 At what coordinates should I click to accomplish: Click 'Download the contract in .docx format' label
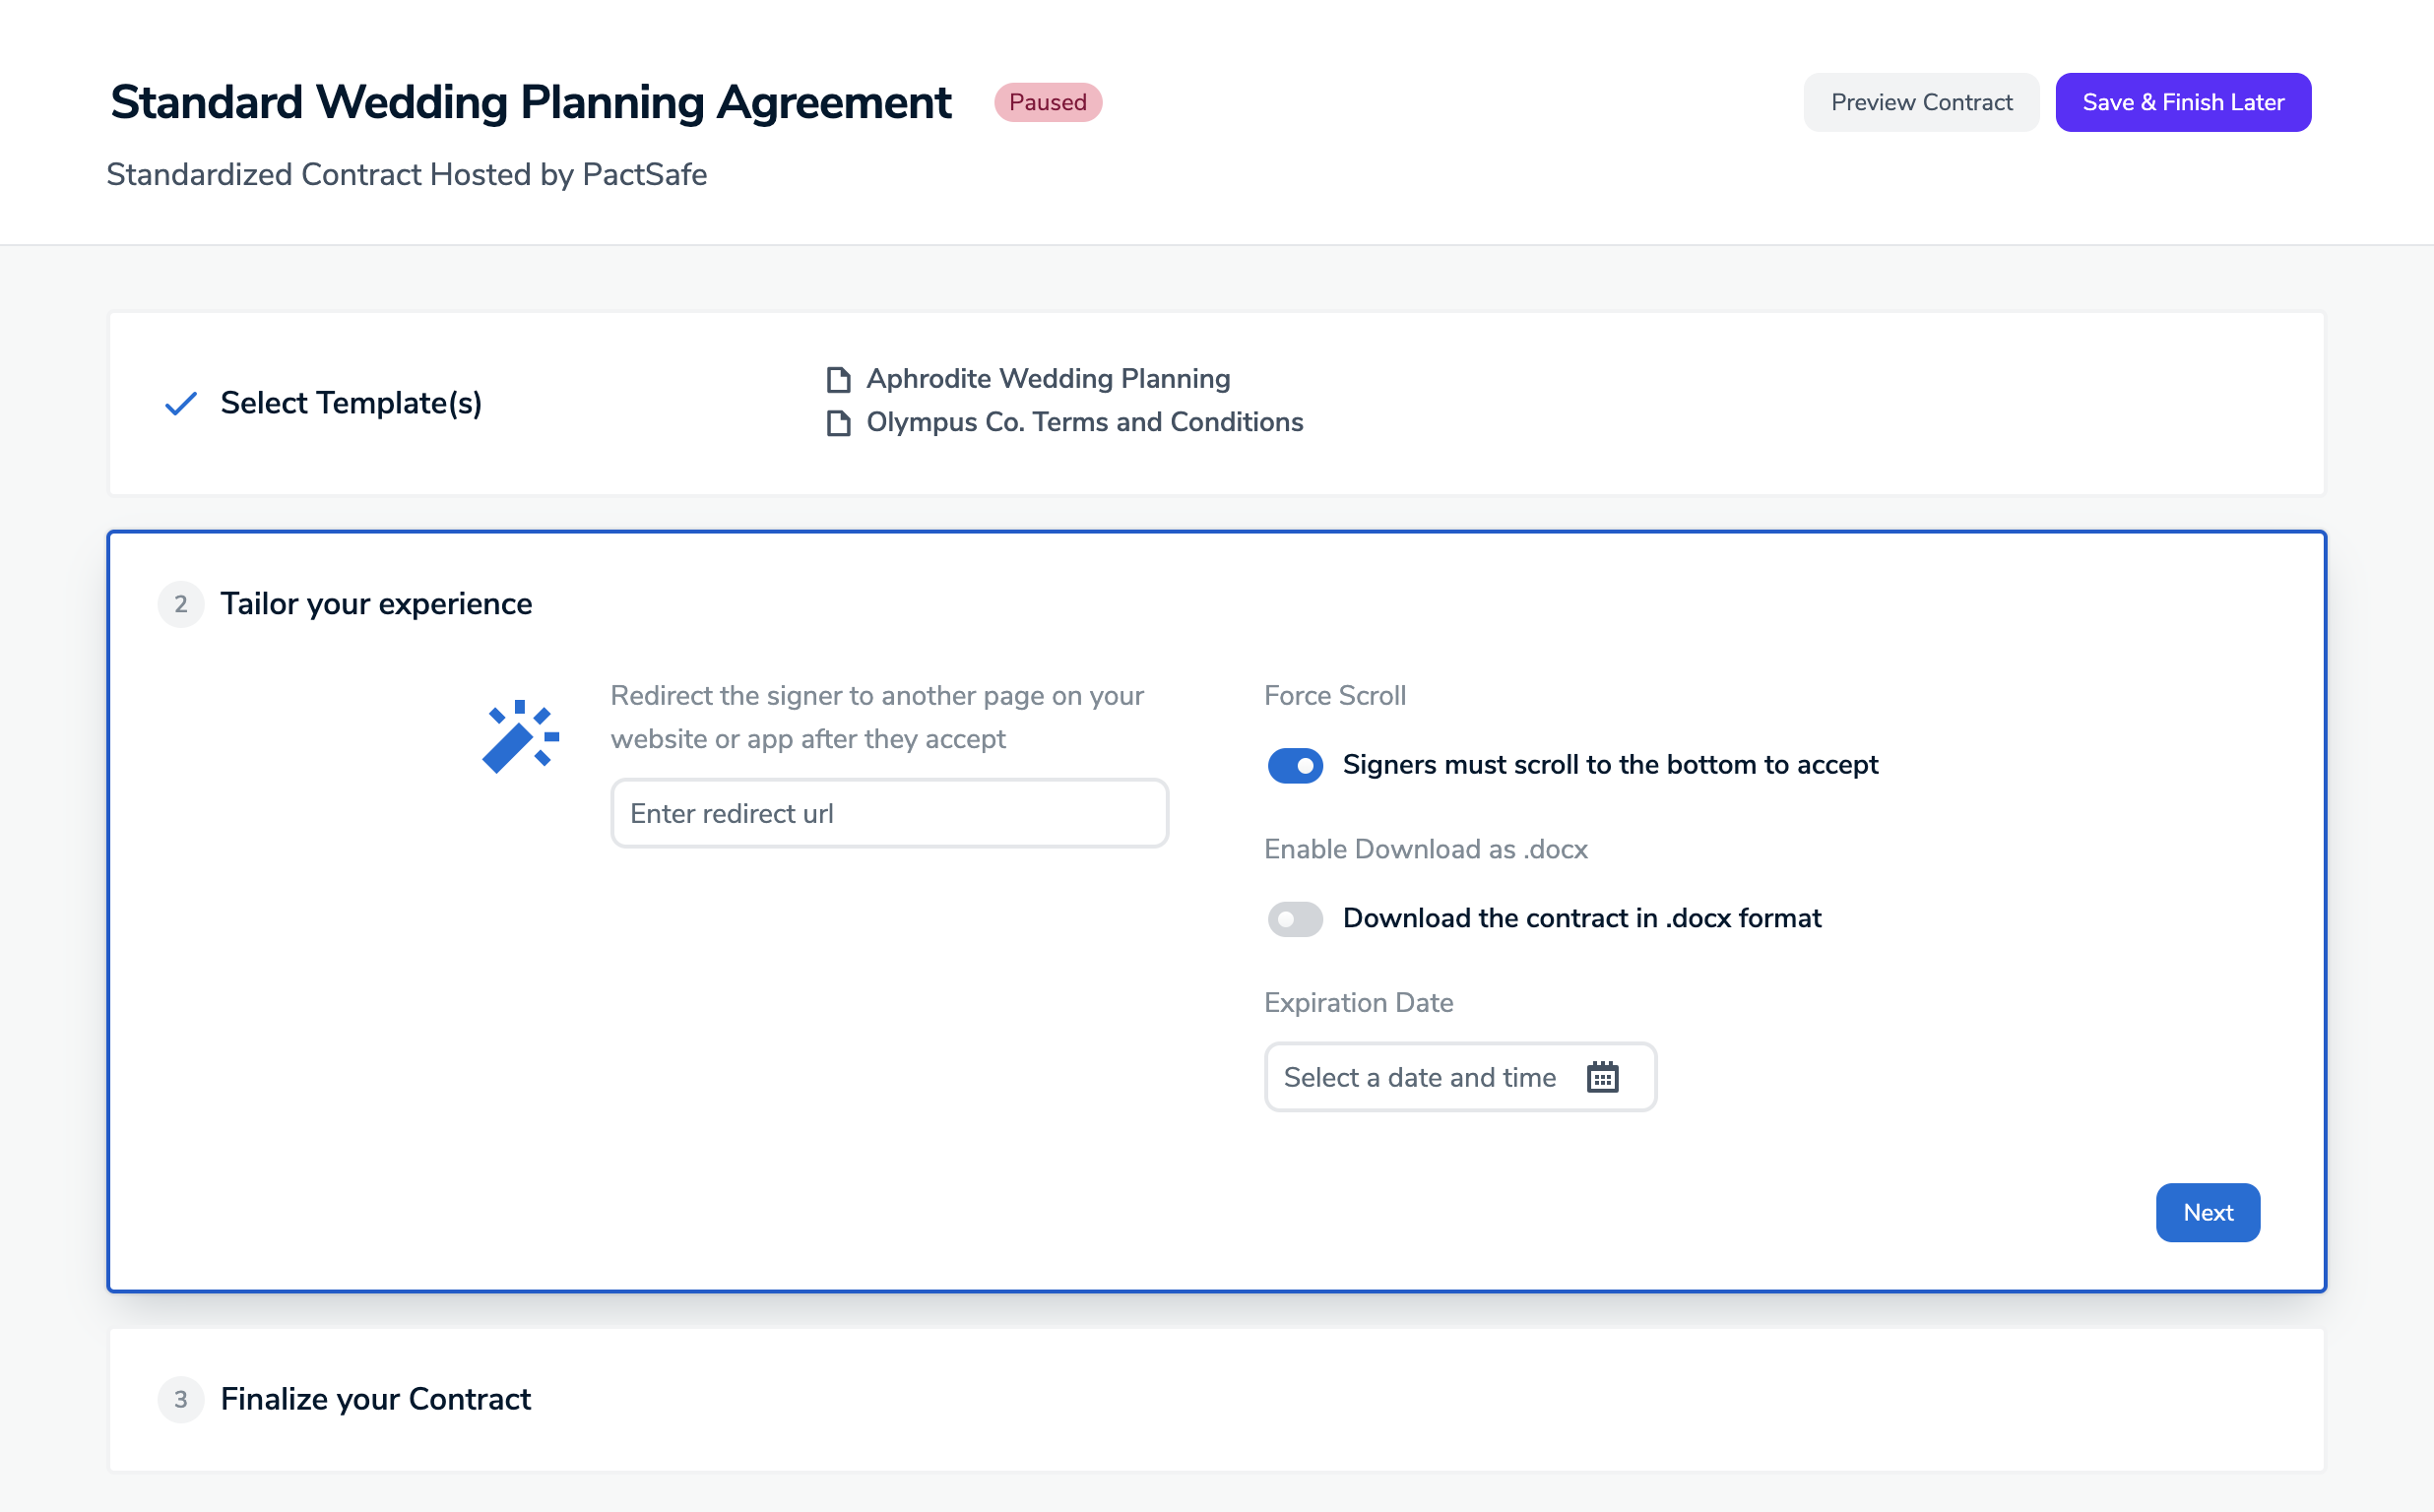pos(1581,918)
